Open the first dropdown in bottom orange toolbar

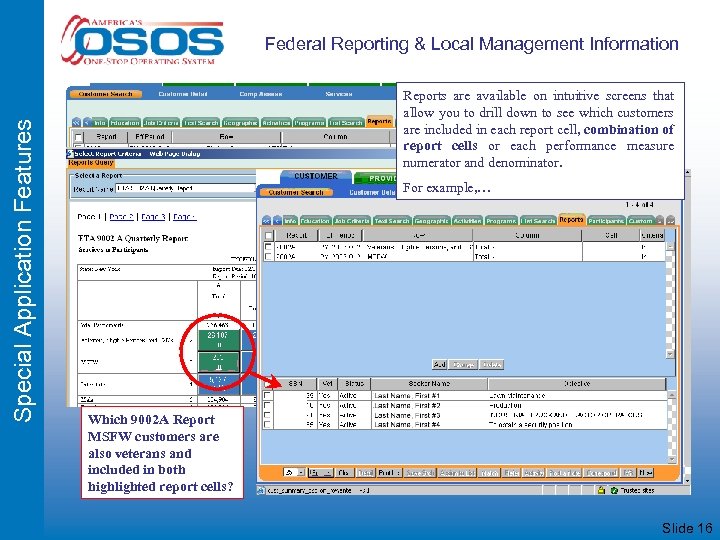pyautogui.click(x=295, y=472)
